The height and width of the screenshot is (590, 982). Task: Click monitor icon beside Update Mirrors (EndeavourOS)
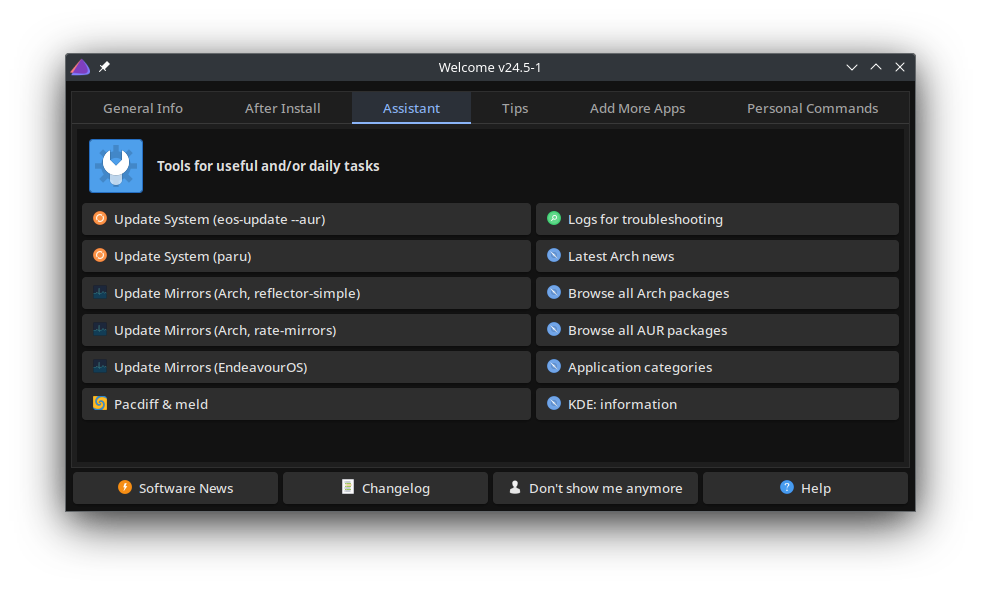(x=100, y=366)
